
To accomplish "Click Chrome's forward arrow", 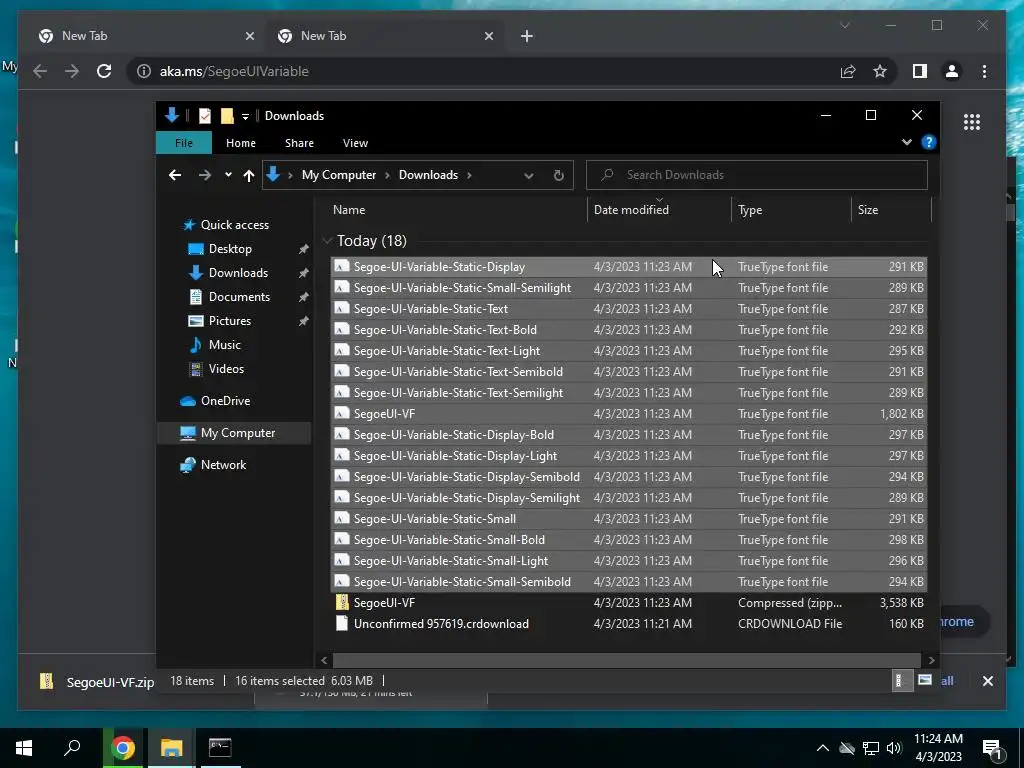I will point(72,71).
